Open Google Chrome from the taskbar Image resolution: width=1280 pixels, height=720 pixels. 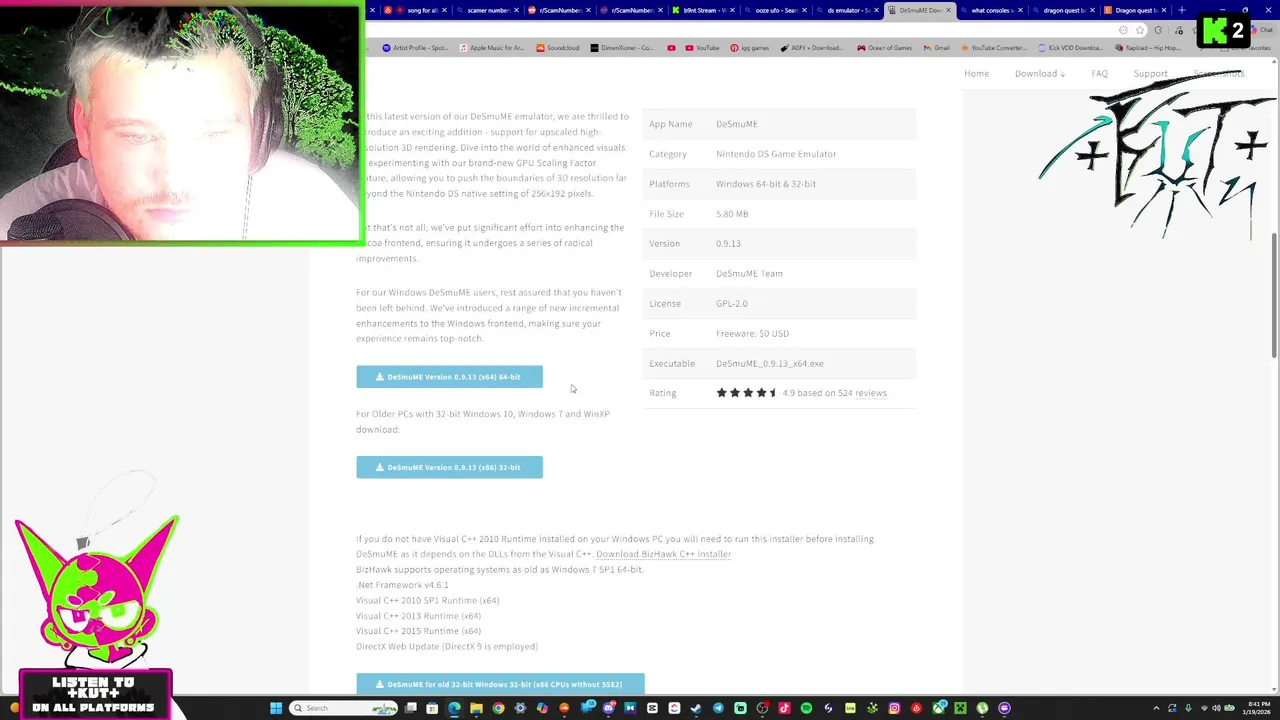coord(497,708)
